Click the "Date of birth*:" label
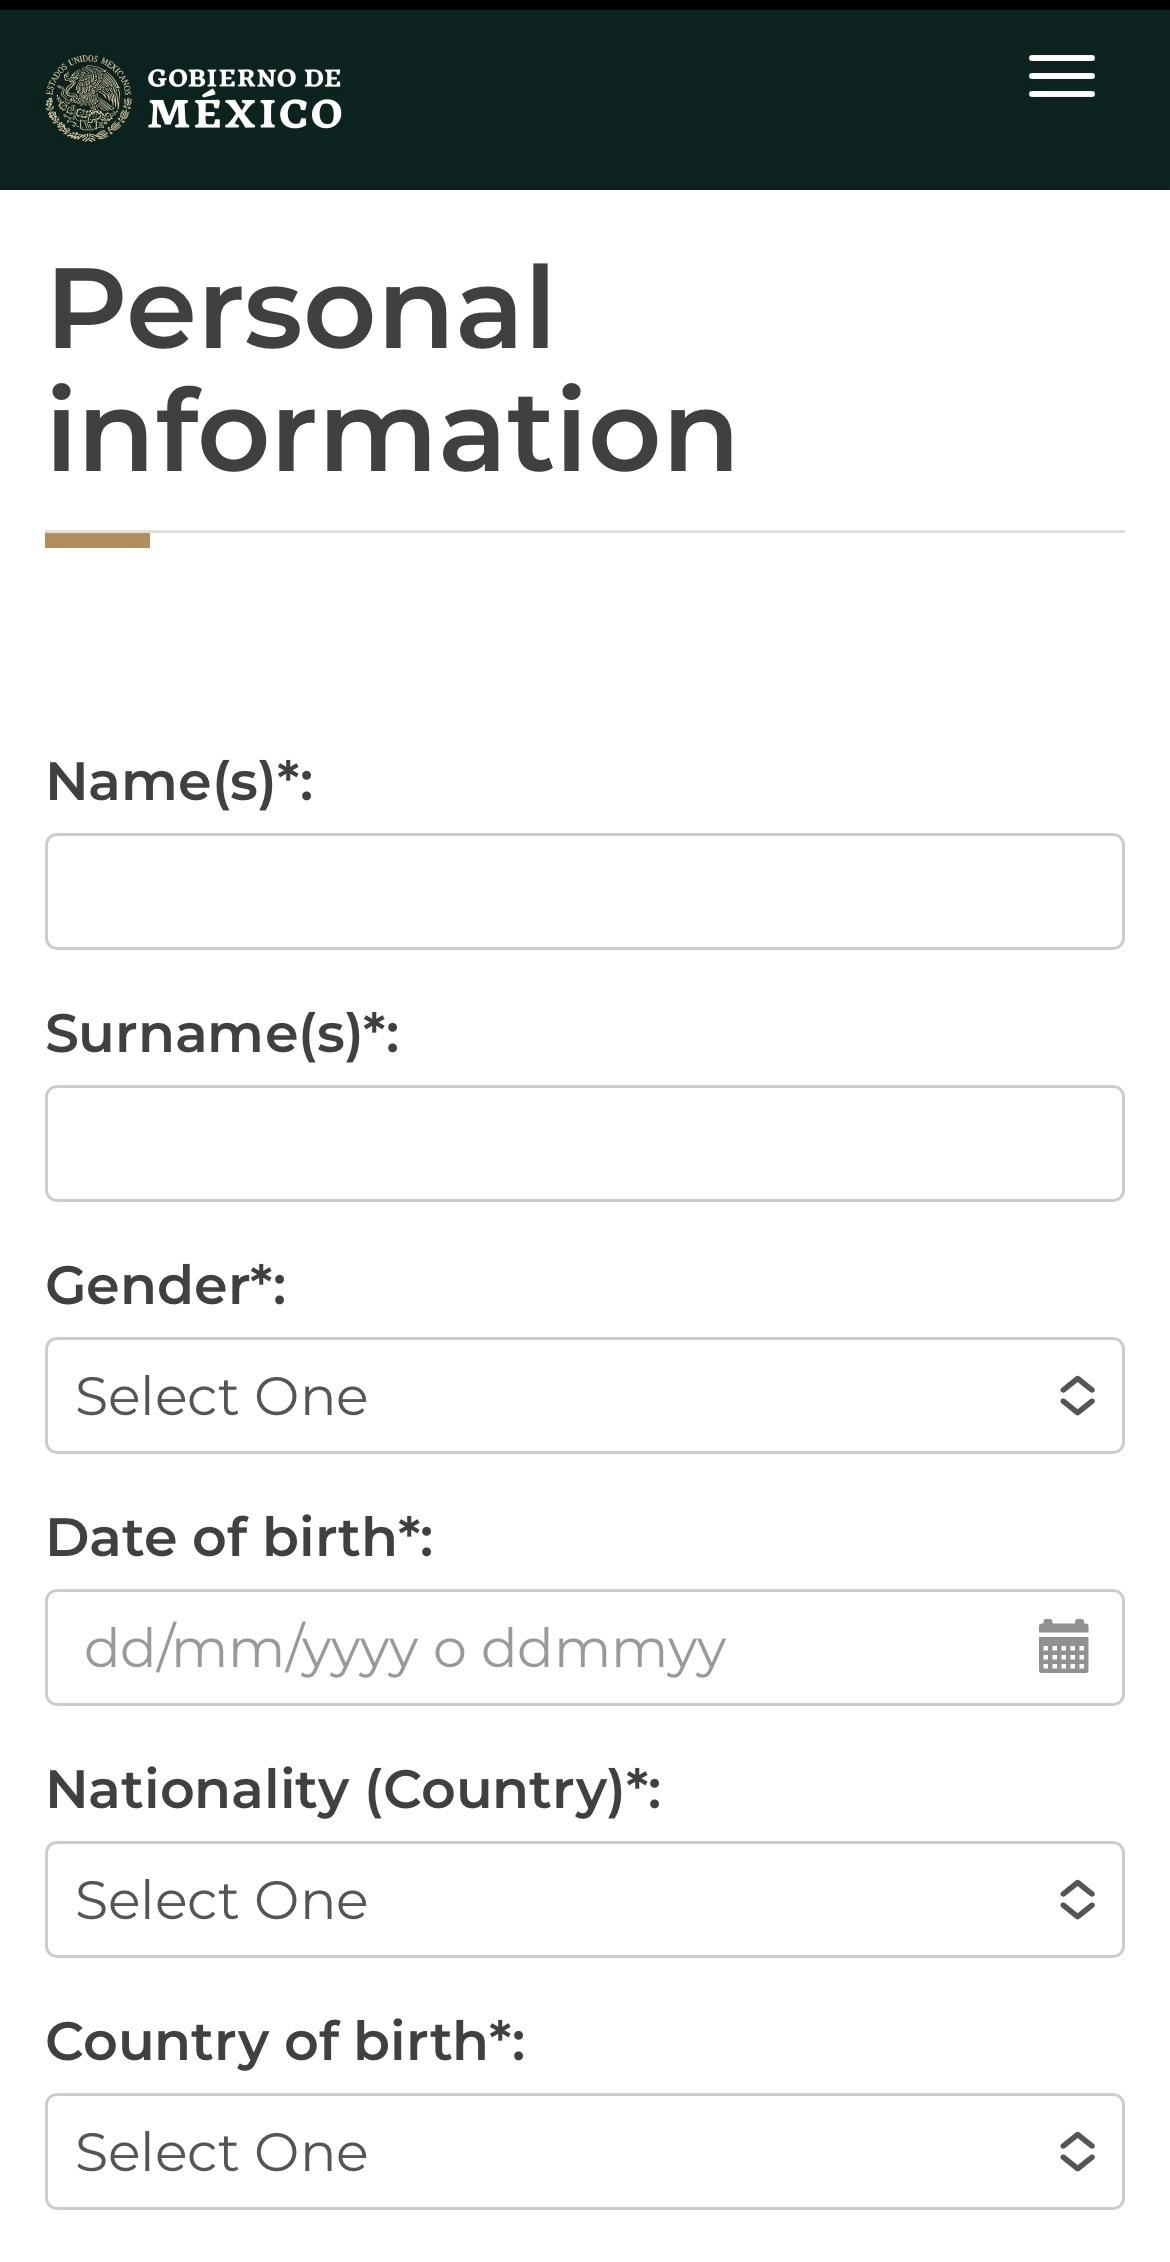This screenshot has height=2262, width=1170. (239, 1537)
